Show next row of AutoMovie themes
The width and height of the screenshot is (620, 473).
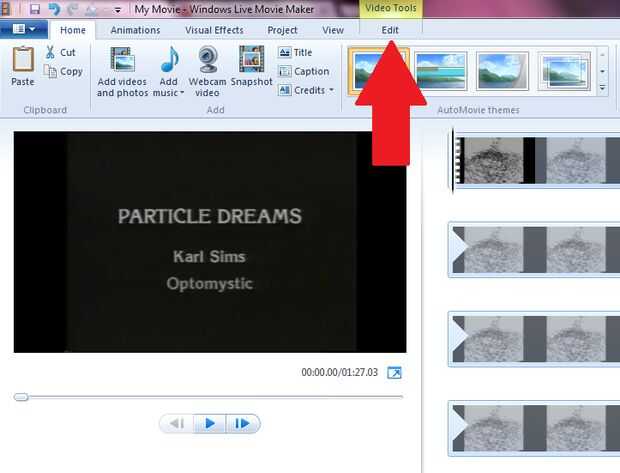[x=603, y=72]
